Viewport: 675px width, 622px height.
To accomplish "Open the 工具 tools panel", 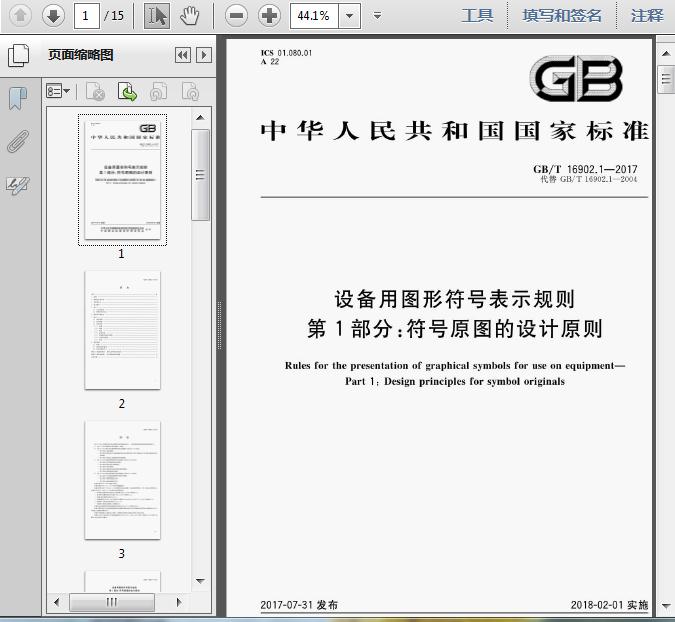I will 477,16.
